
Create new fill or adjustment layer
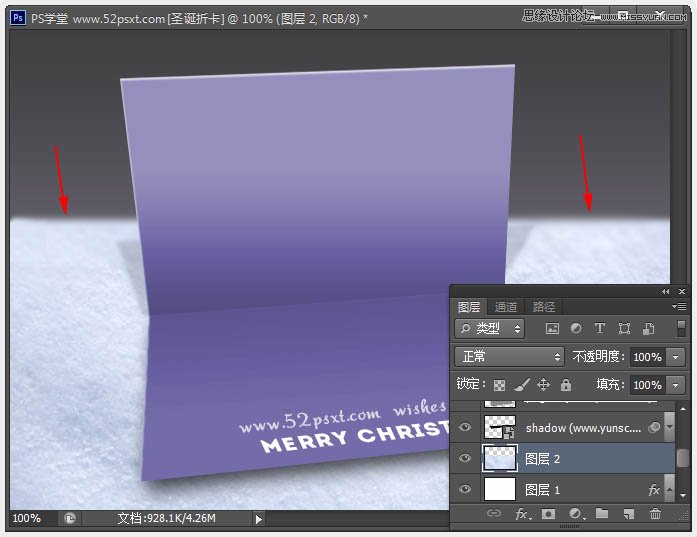click(x=577, y=514)
